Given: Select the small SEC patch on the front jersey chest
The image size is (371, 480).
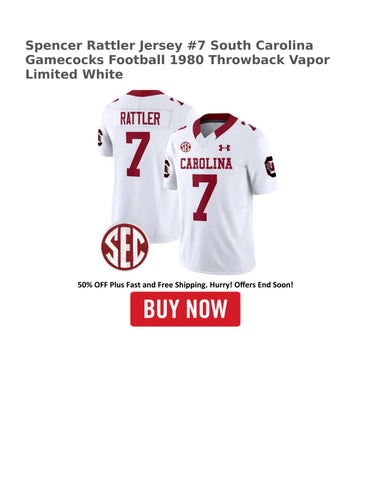Looking at the screenshot, I should point(185,147).
